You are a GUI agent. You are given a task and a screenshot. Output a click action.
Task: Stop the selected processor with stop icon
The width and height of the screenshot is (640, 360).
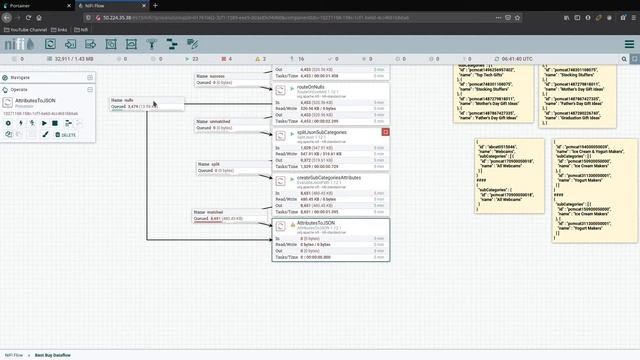(55, 123)
